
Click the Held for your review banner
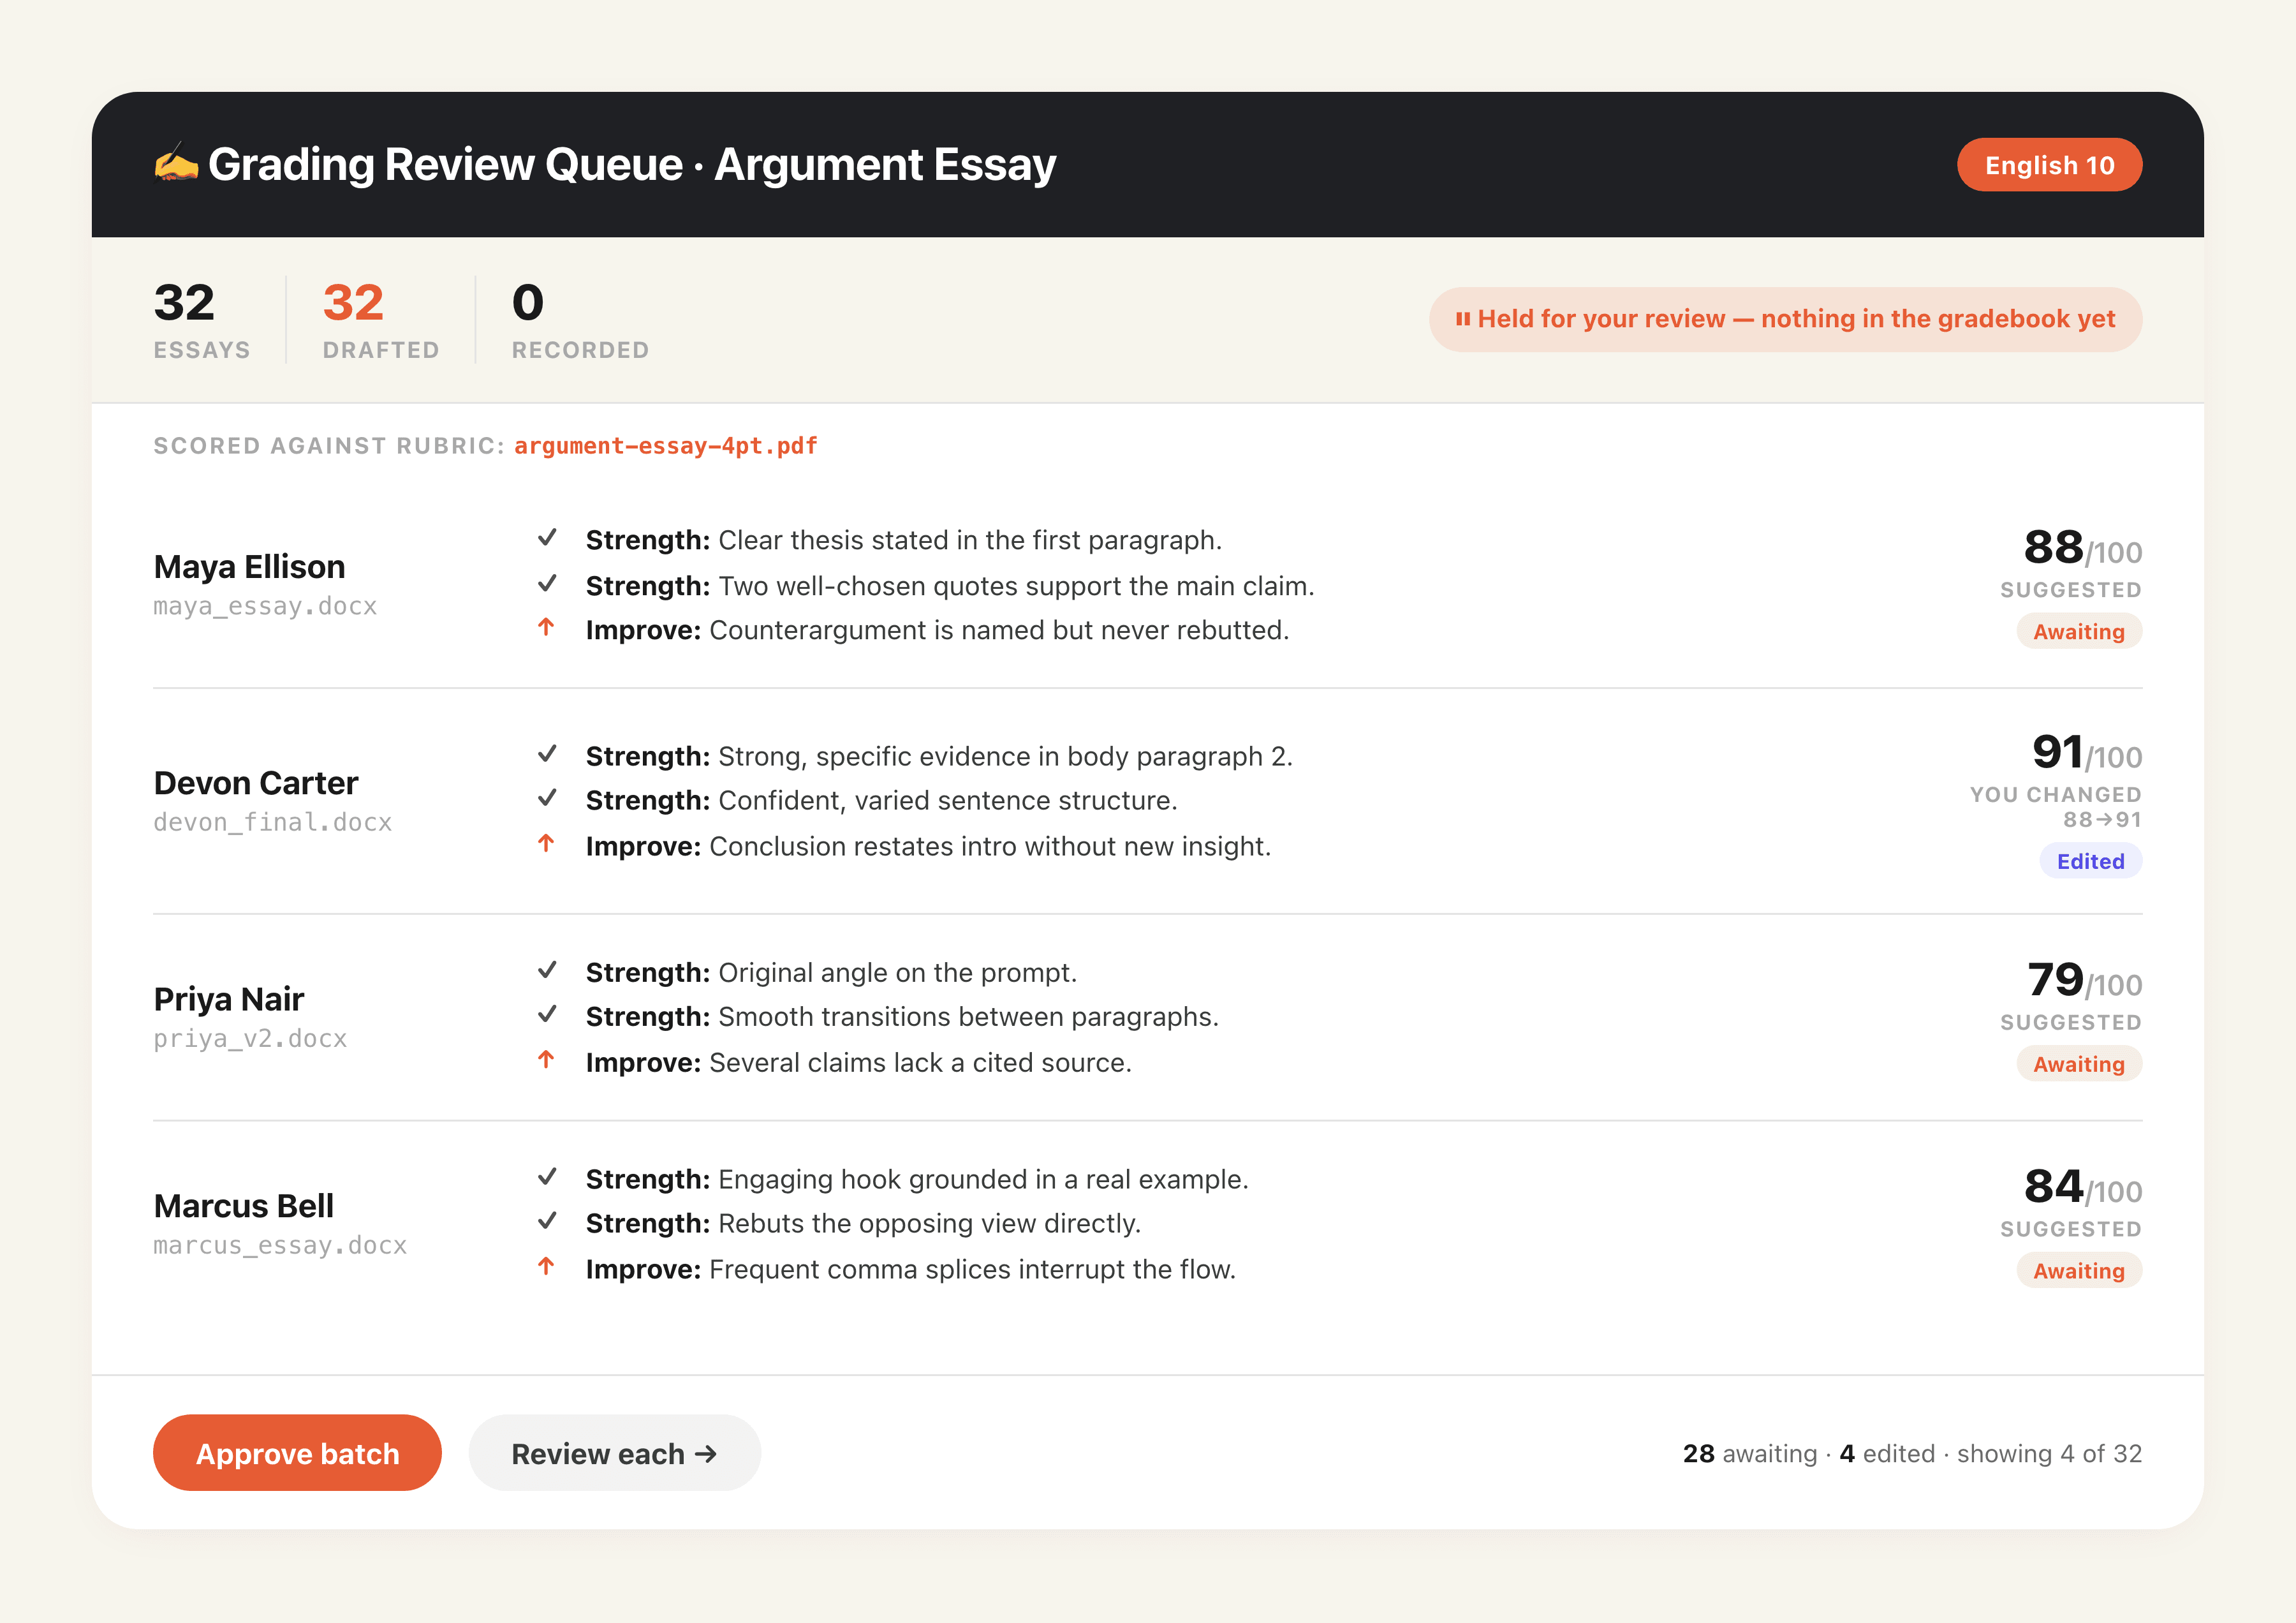pyautogui.click(x=1785, y=319)
